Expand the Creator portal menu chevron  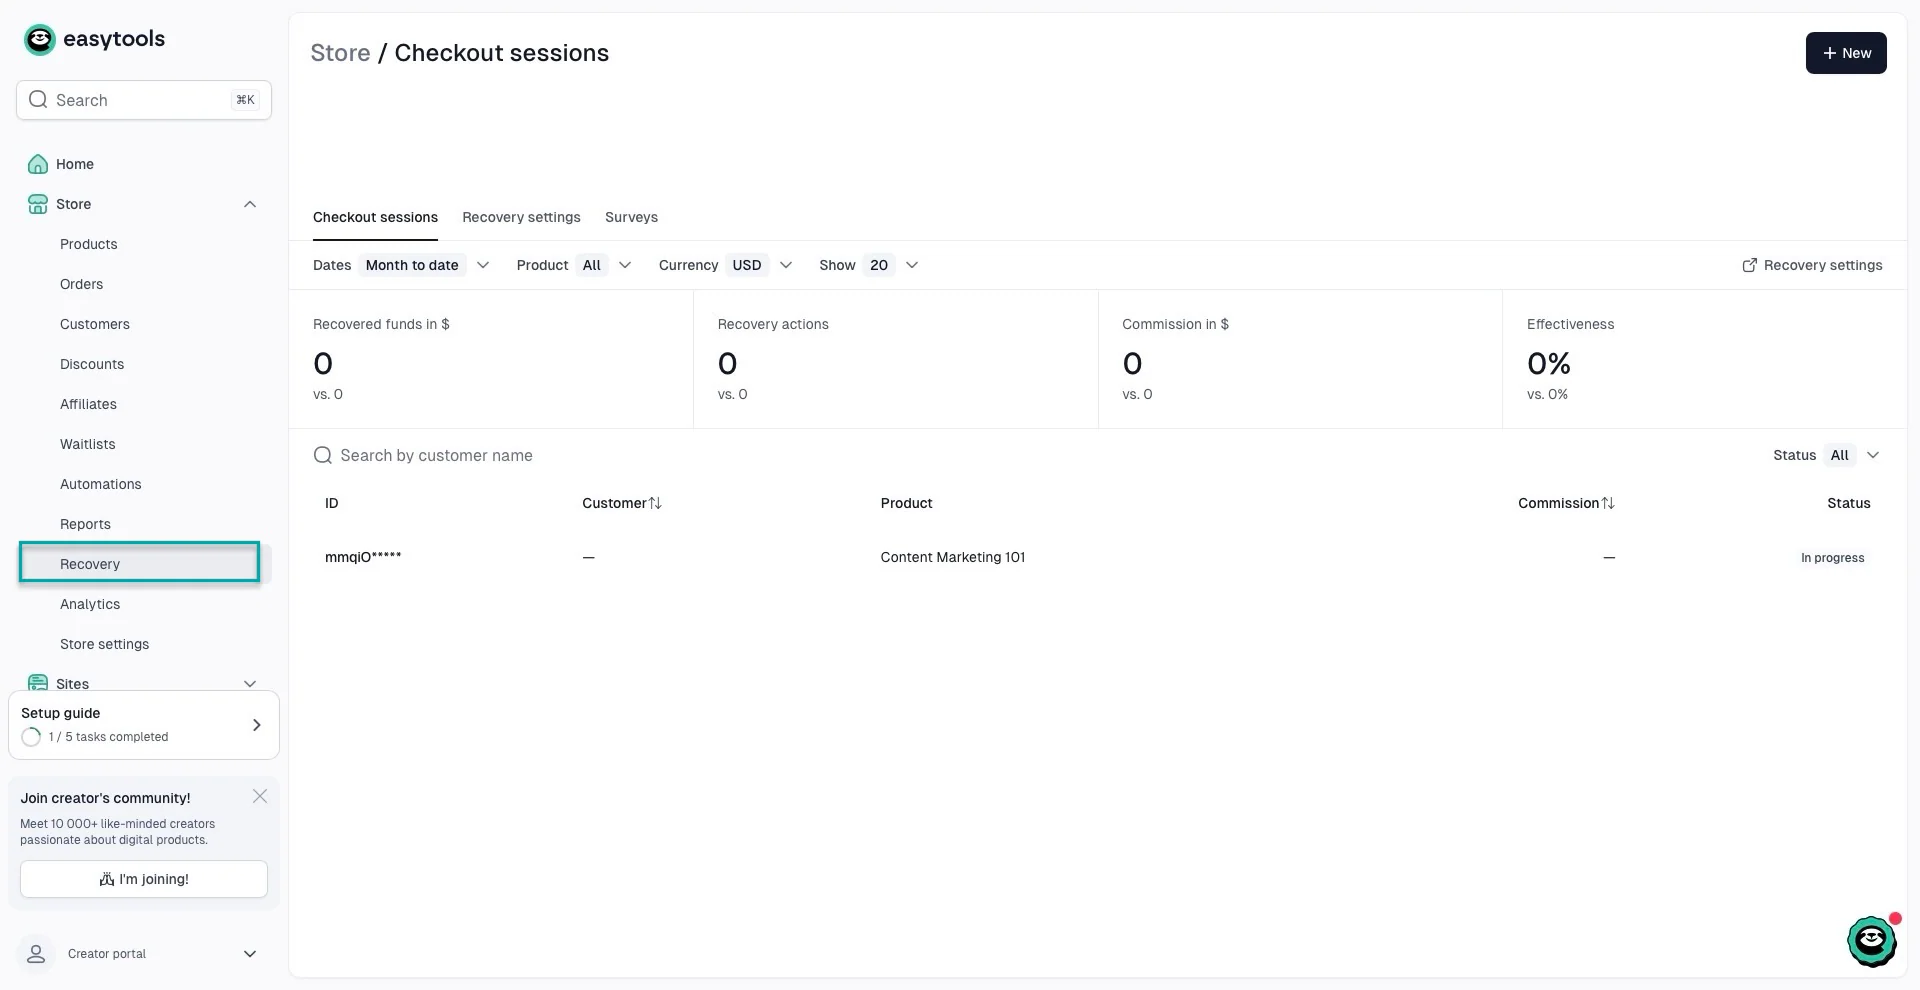point(250,954)
